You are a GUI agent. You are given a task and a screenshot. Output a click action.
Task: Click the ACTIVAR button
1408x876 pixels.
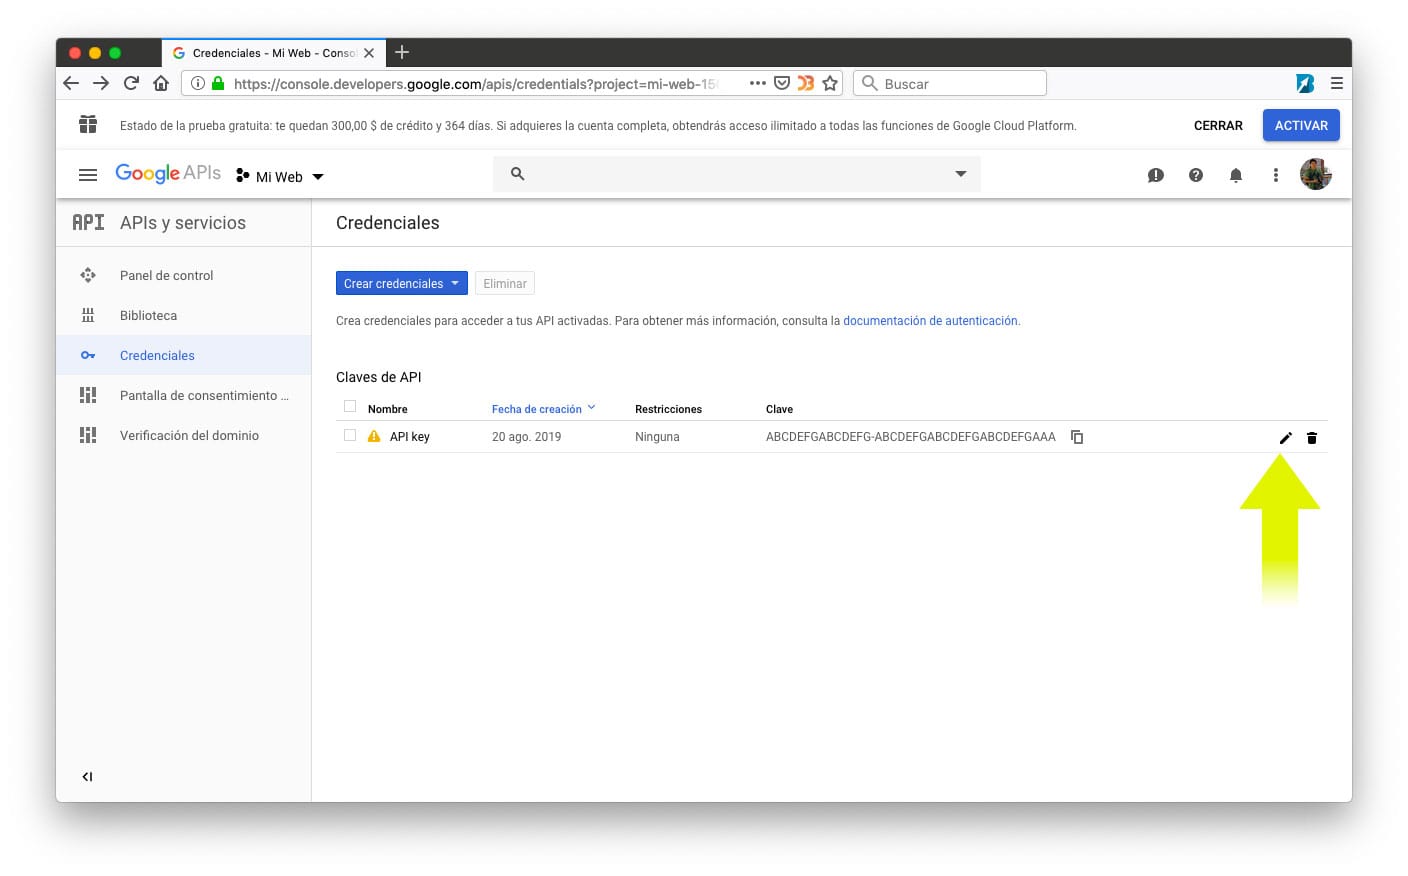click(1301, 125)
